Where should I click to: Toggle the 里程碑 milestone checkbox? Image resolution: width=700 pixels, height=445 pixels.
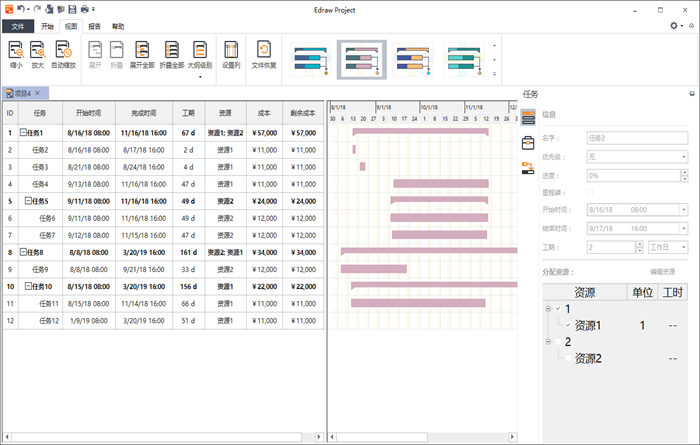click(590, 192)
